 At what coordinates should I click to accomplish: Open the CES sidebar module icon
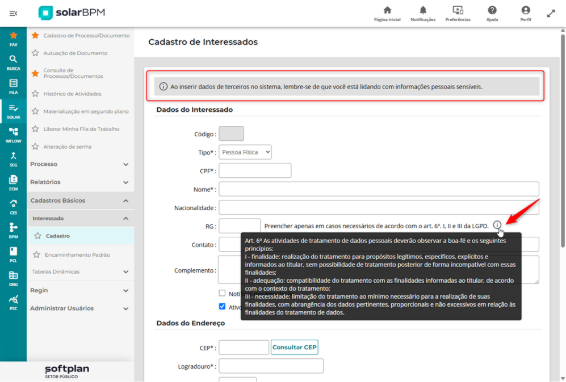[13, 207]
